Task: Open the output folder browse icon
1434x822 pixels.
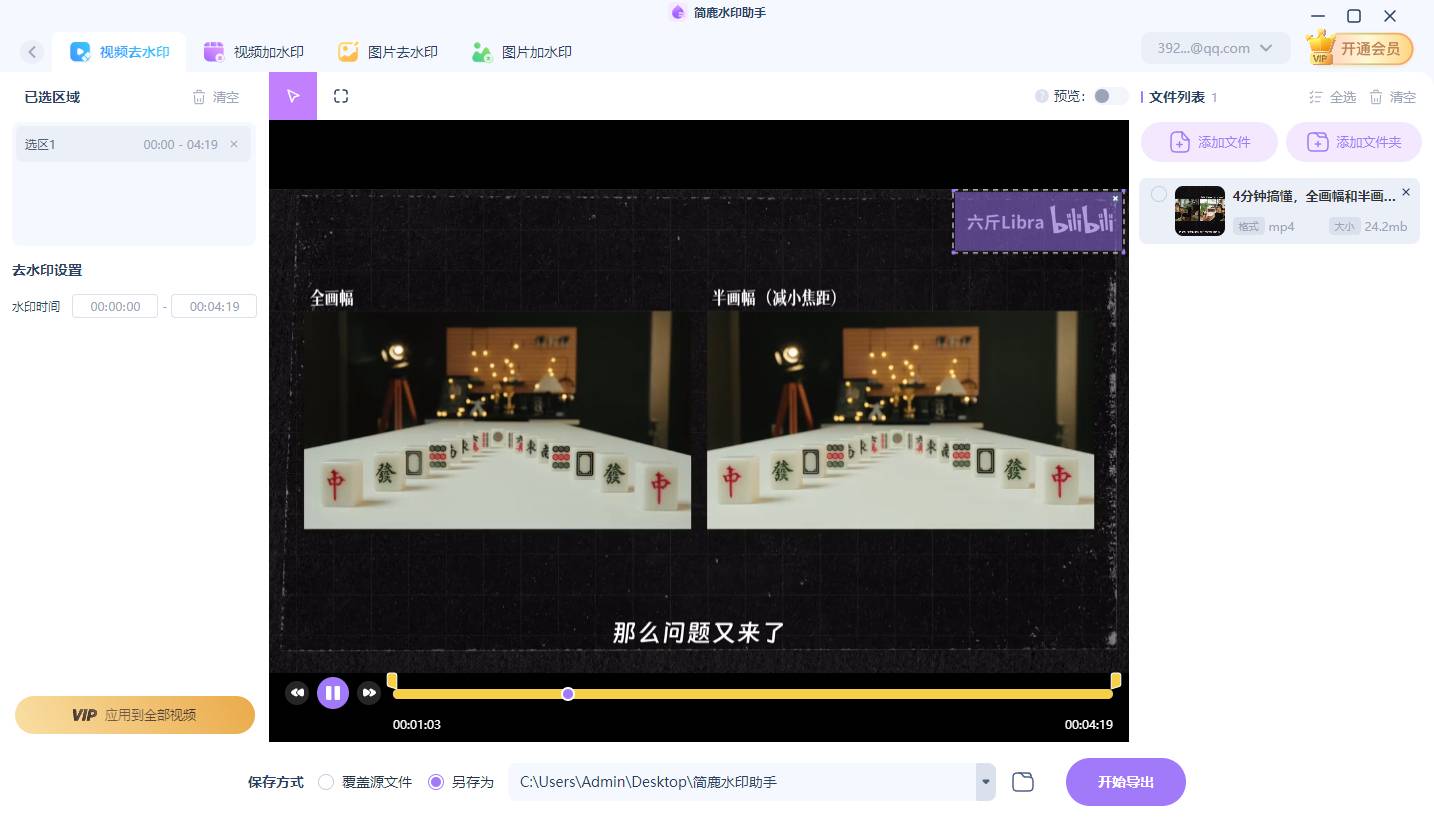Action: pos(1022,782)
